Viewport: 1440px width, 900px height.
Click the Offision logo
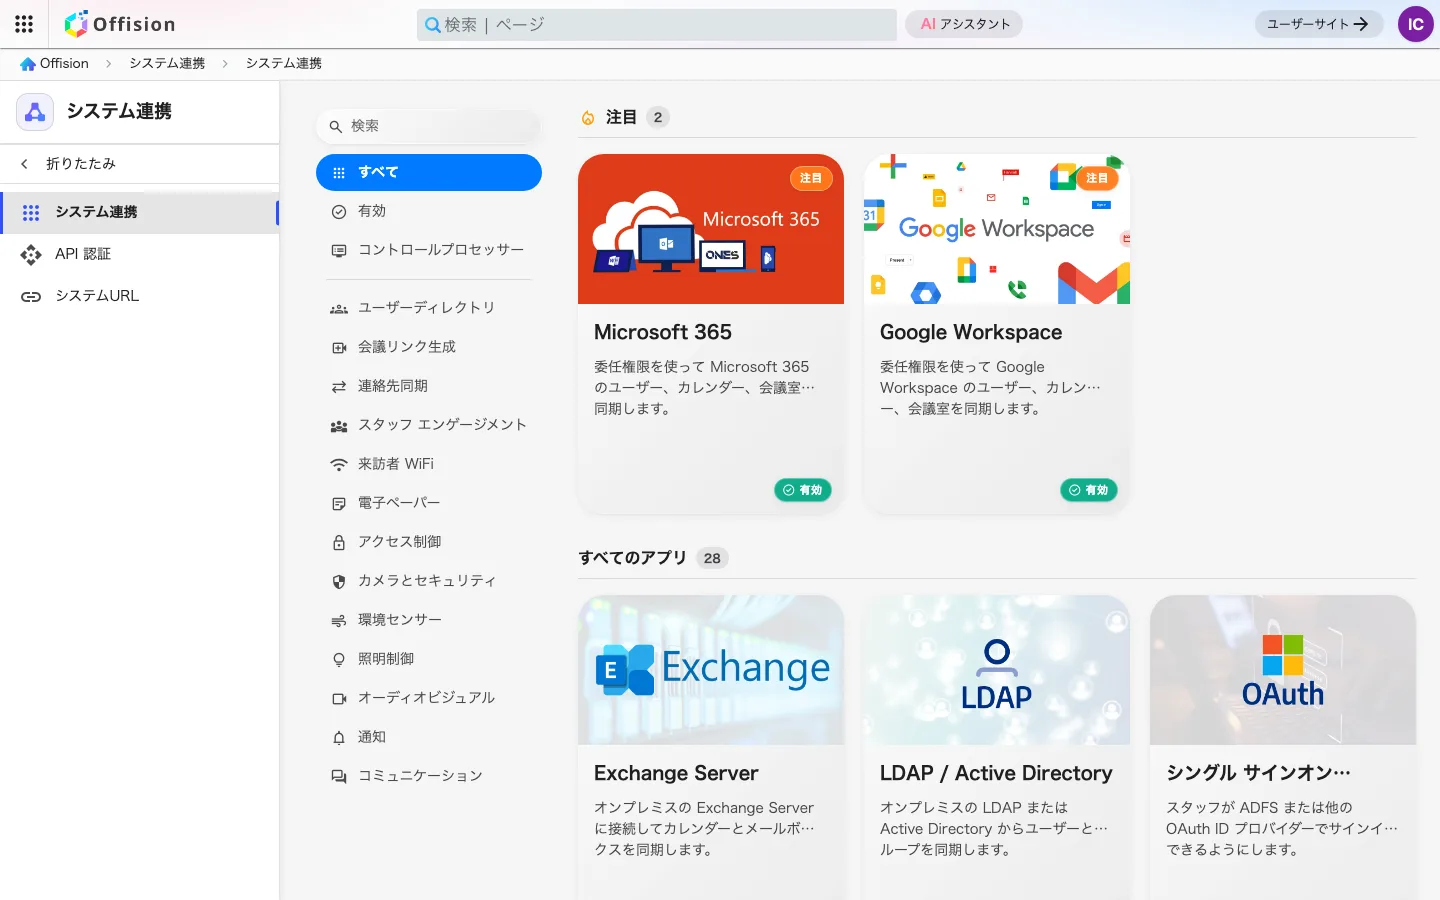pos(120,24)
